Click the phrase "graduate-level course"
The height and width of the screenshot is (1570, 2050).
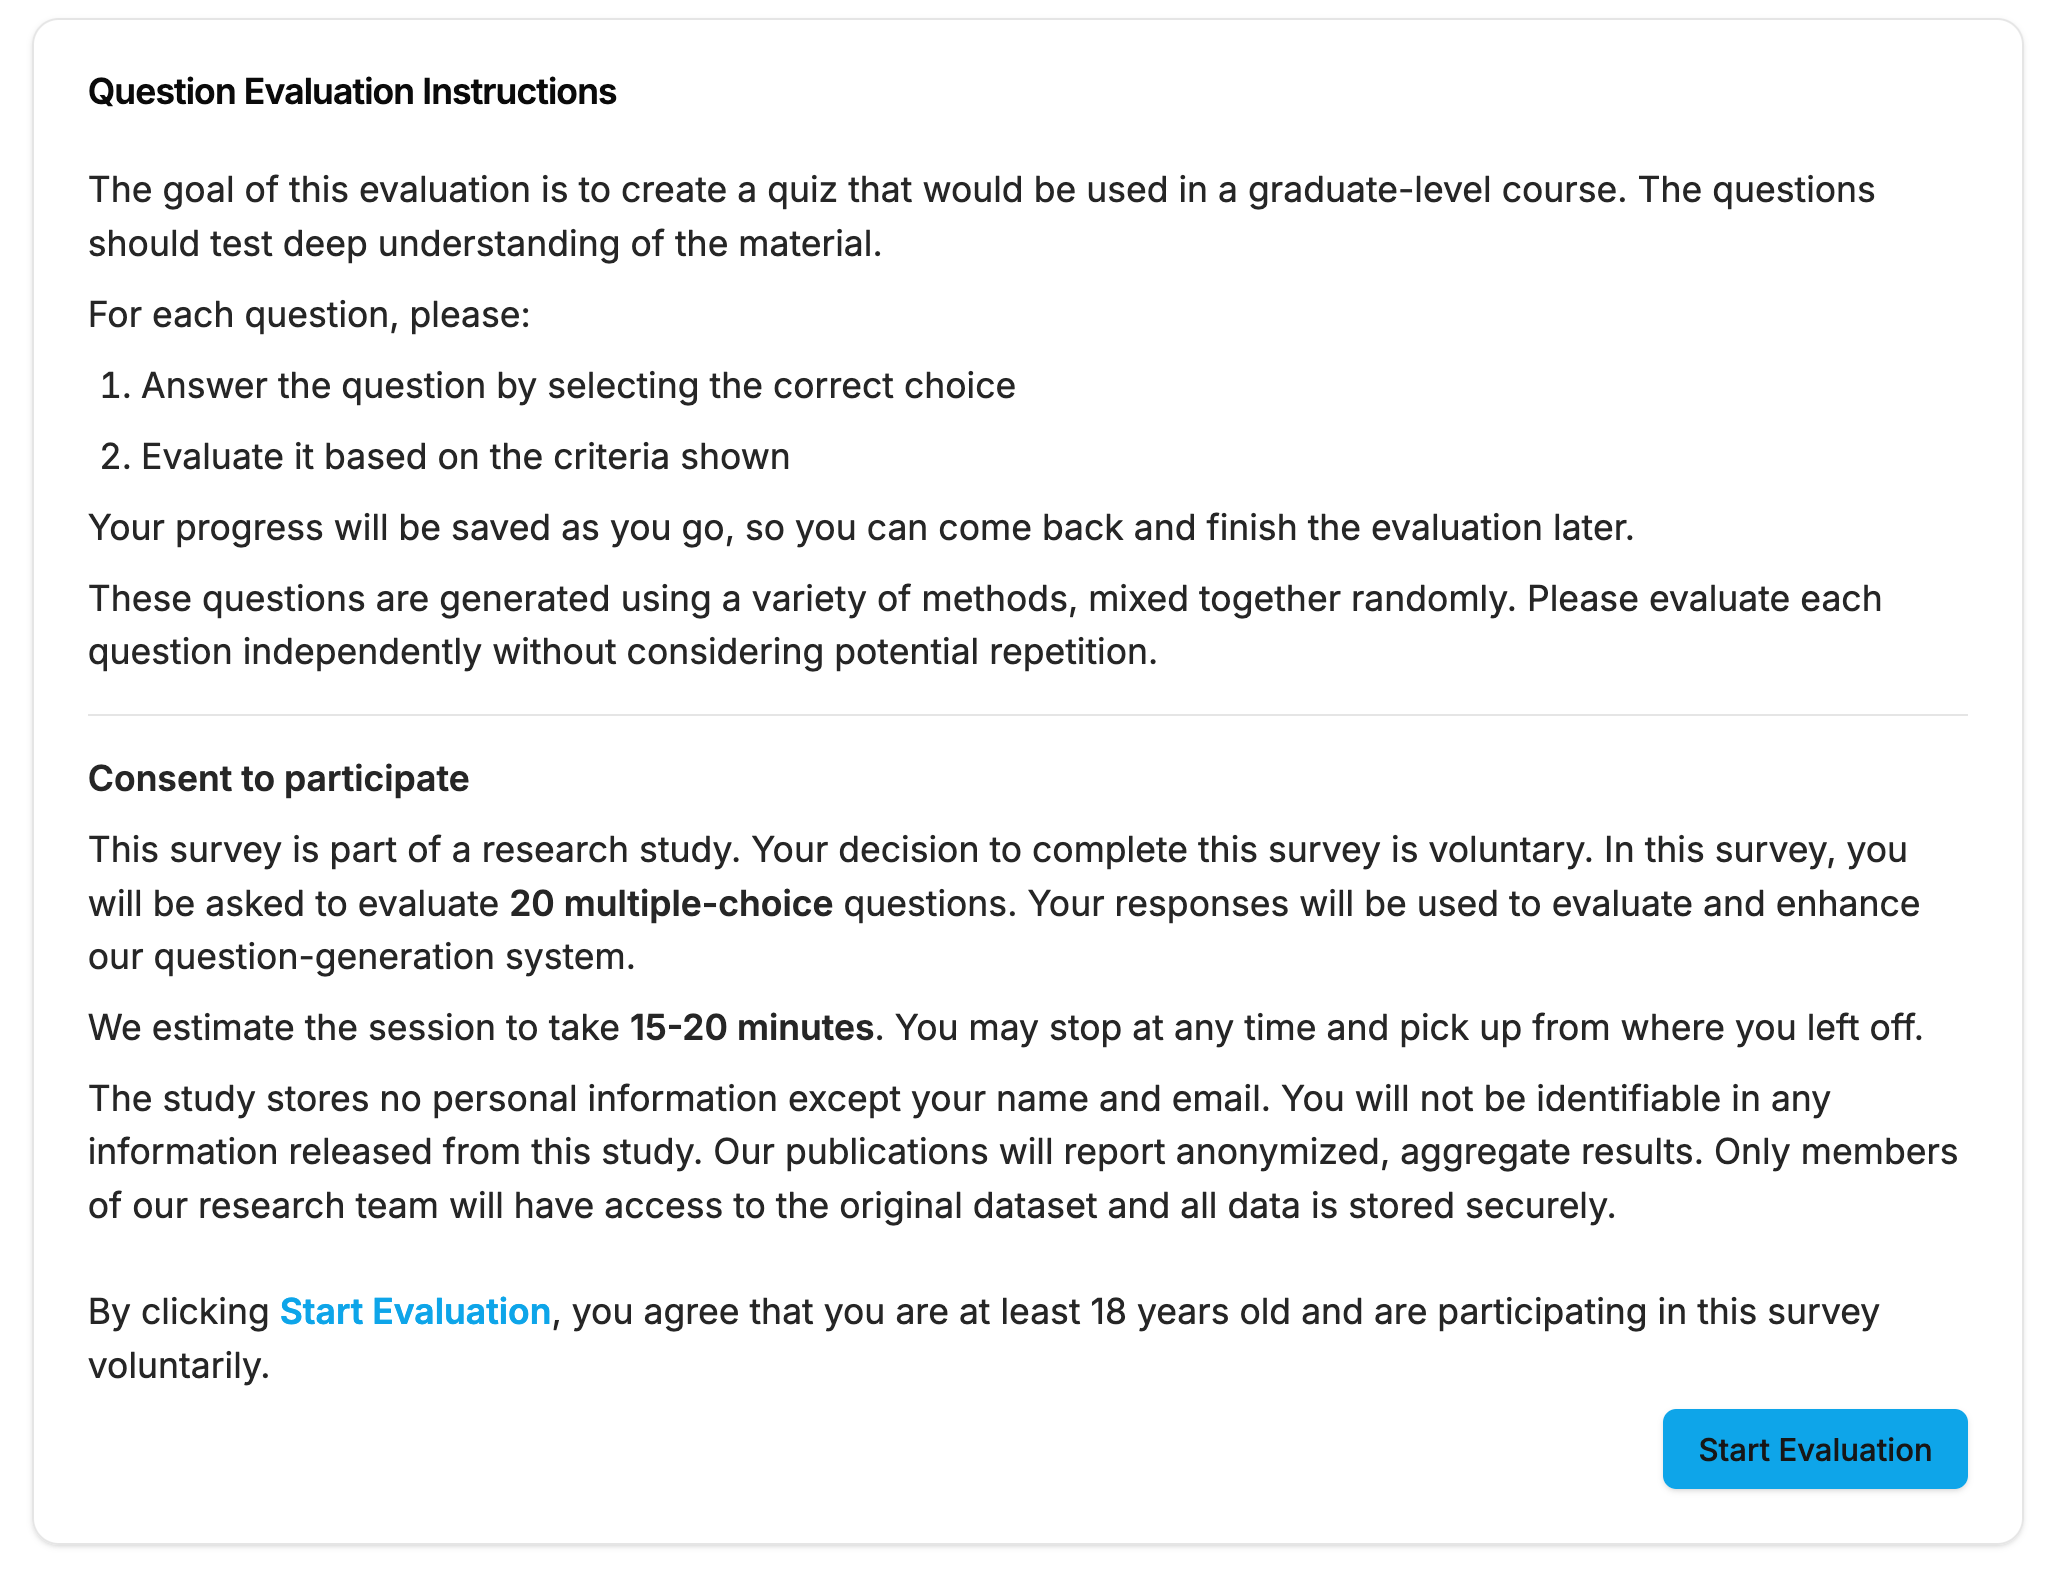click(1431, 189)
